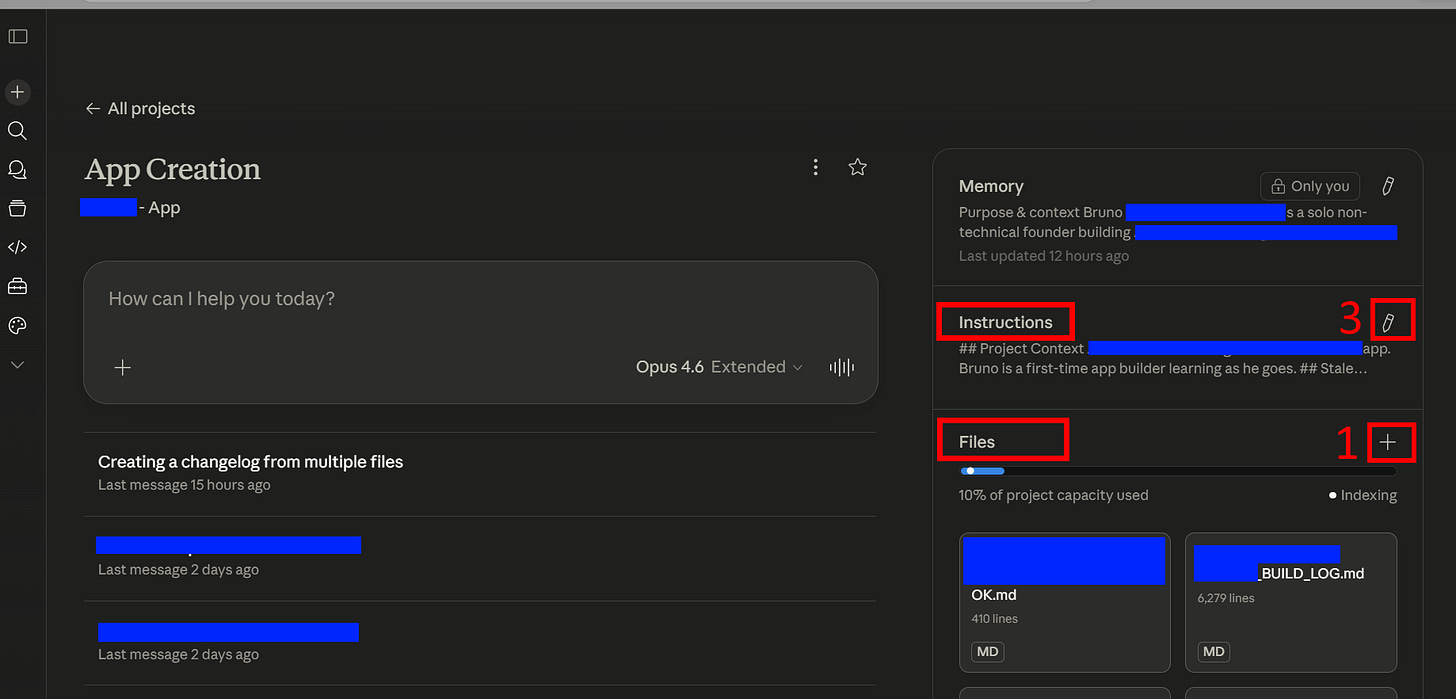This screenshot has width=1456, height=699.
Task: Click the Indexing status label
Action: coord(1363,495)
